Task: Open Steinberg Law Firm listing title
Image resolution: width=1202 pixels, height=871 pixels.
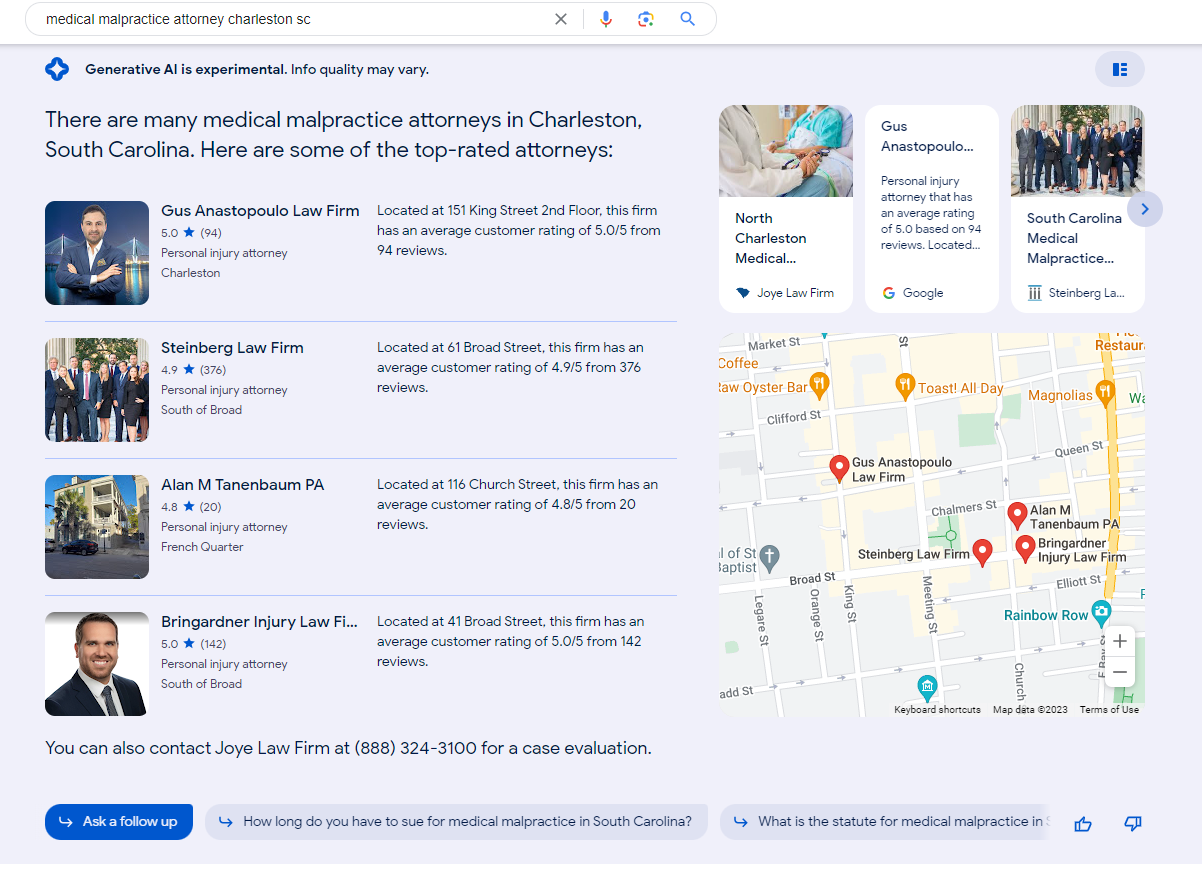Action: point(232,348)
